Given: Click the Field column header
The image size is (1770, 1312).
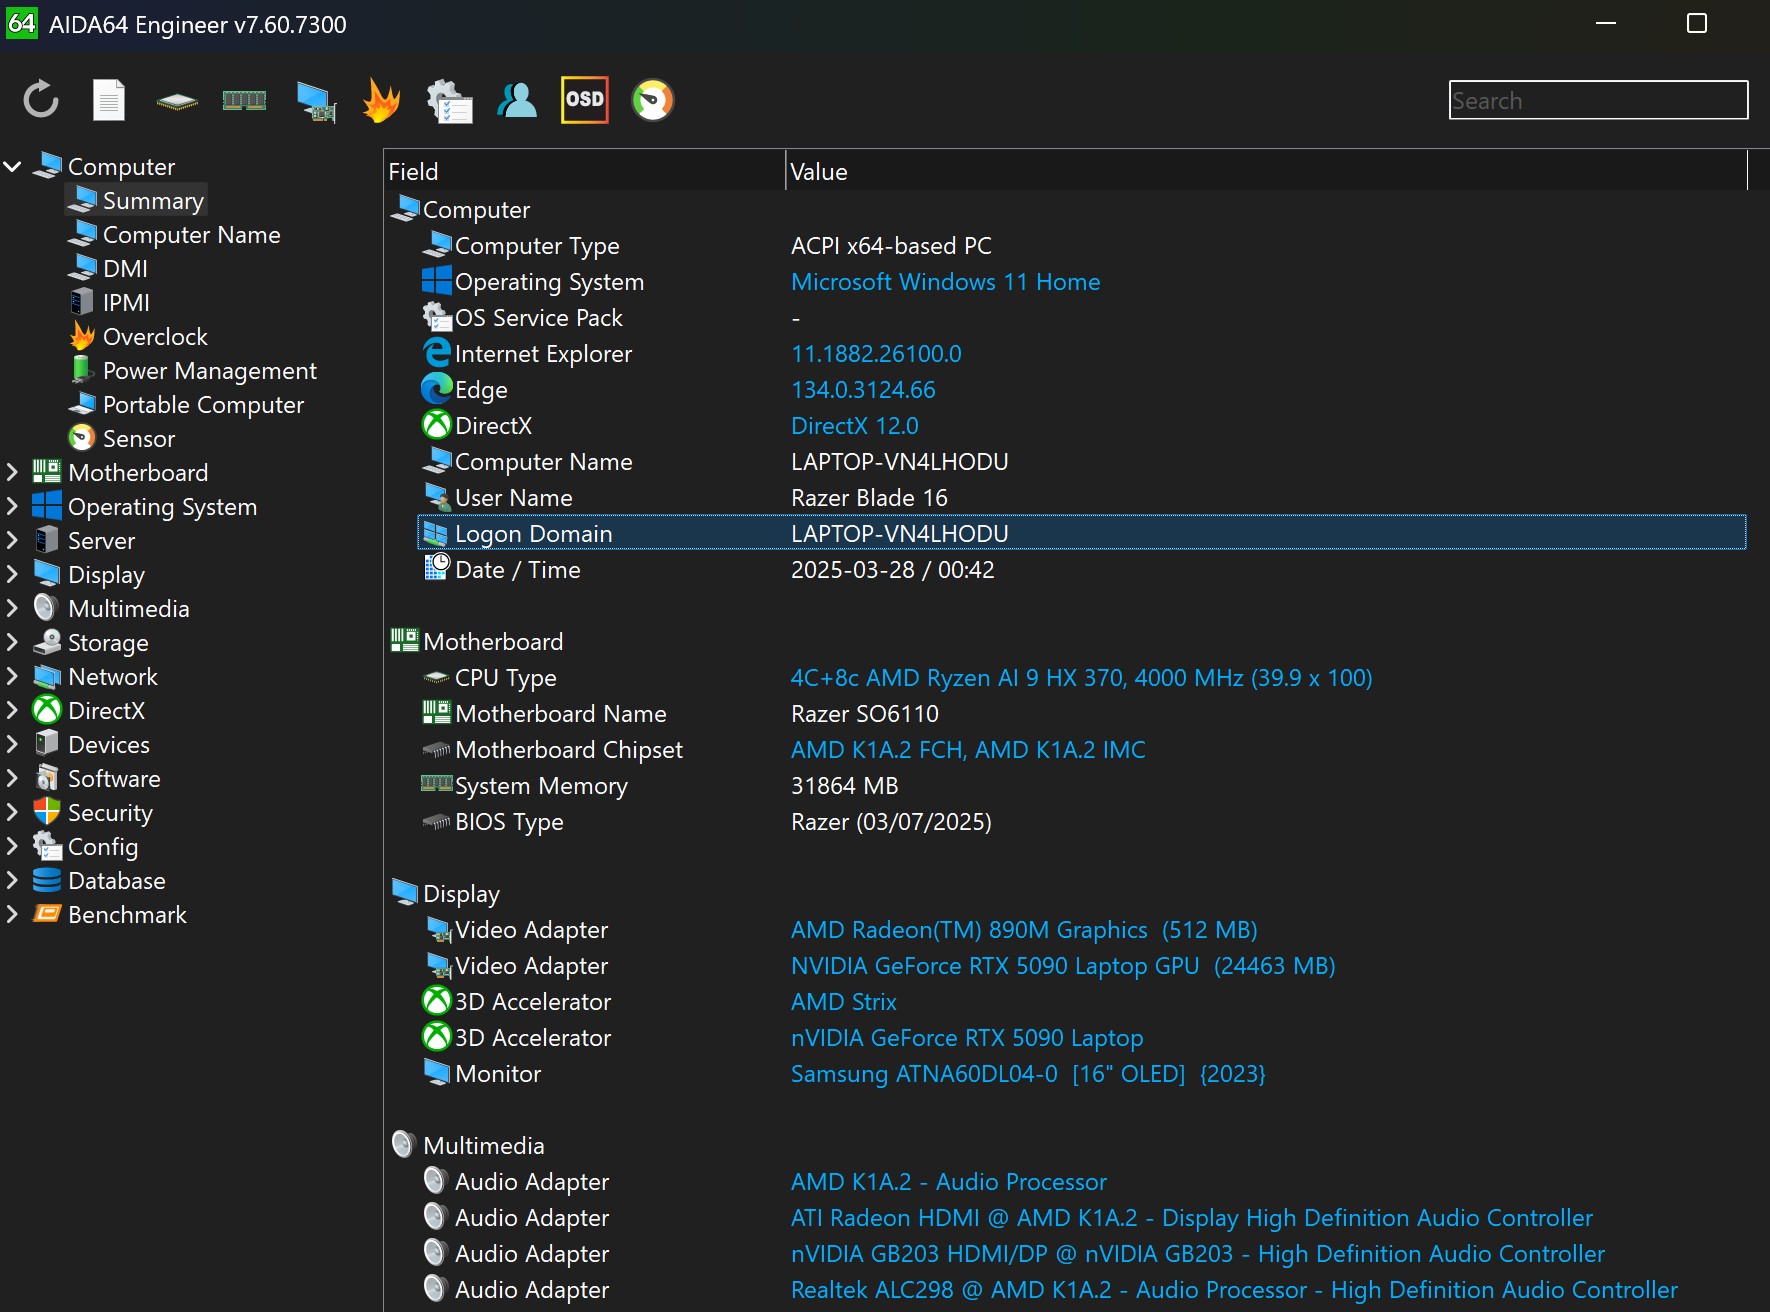Looking at the screenshot, I should coord(585,171).
